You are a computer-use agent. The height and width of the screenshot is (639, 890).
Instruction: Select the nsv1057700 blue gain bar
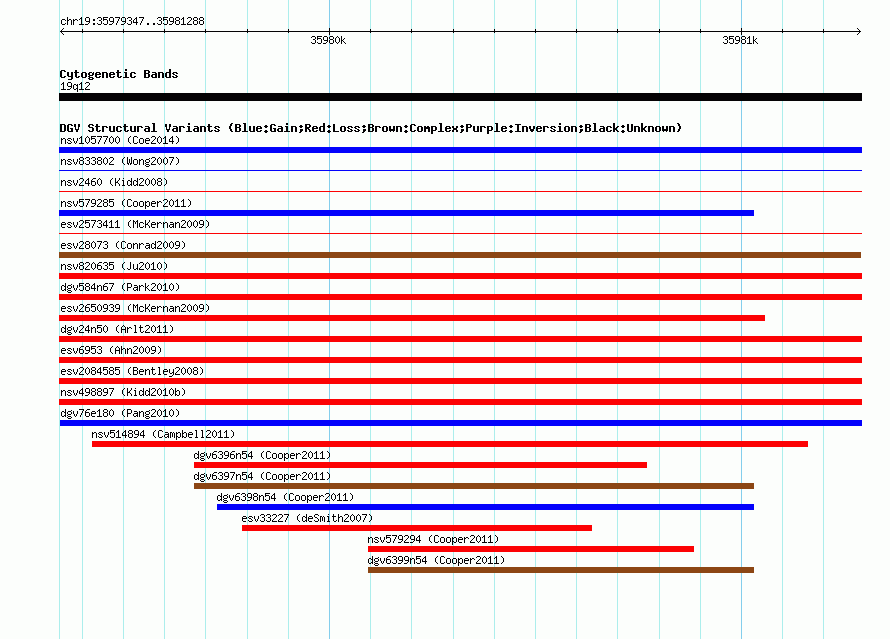point(460,150)
